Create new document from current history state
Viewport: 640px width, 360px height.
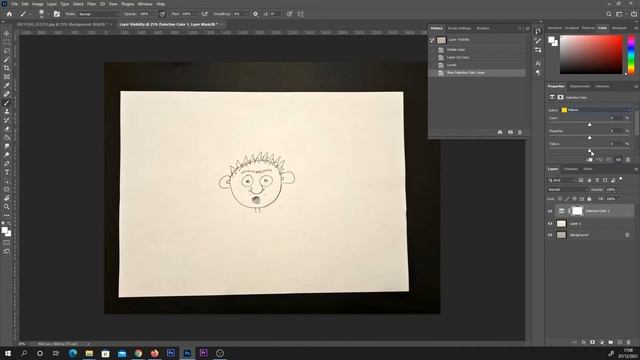[500, 132]
